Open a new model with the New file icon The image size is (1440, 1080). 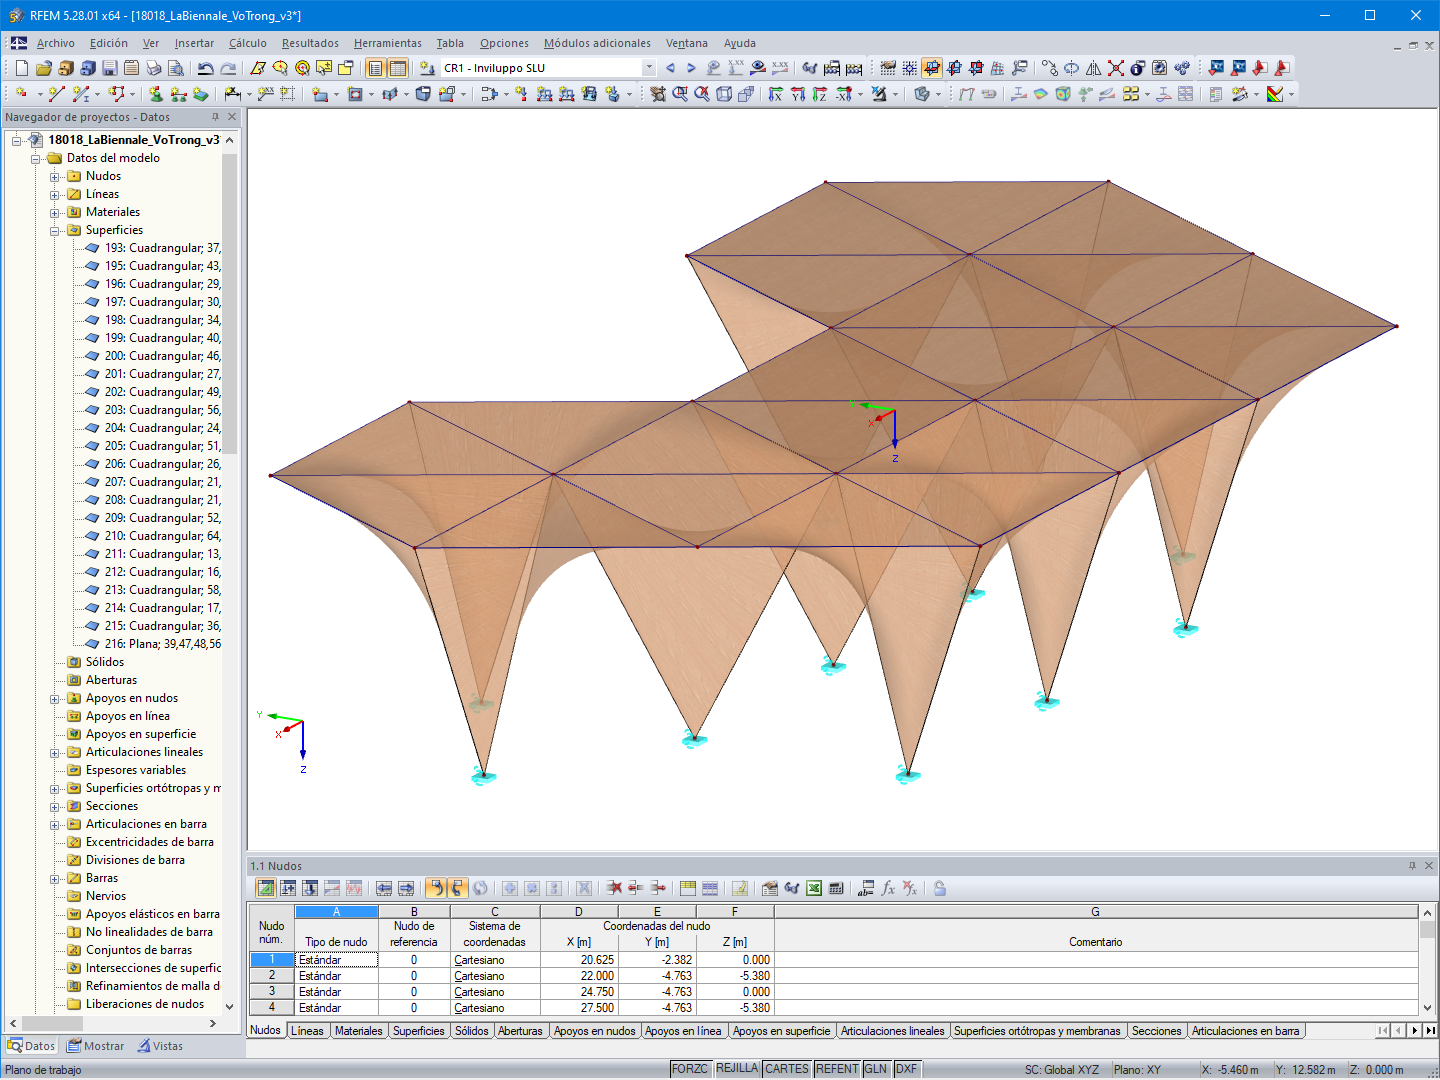point(20,68)
